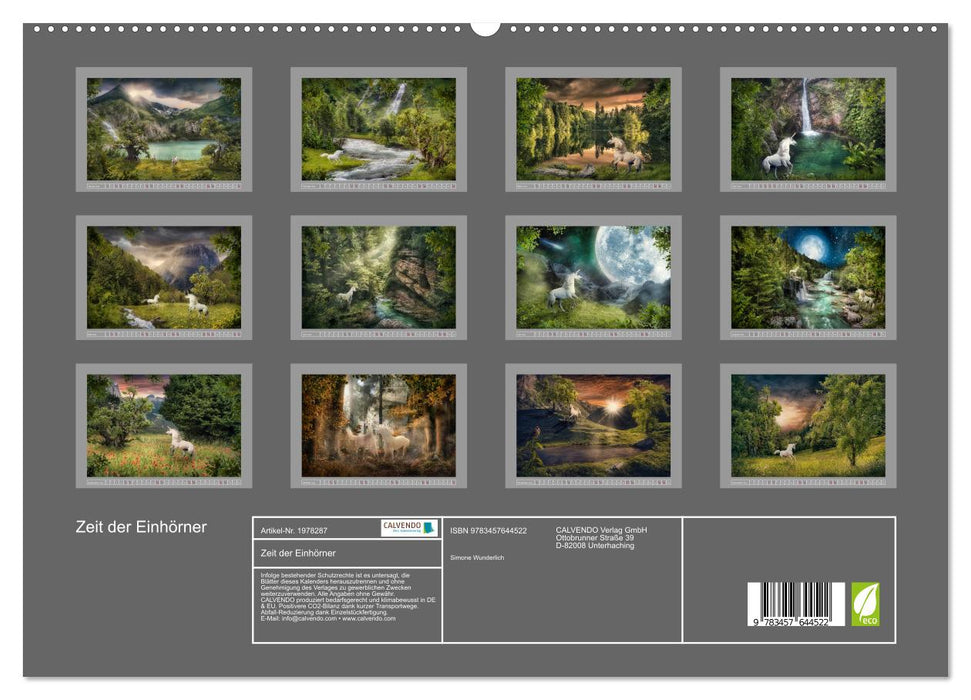Click author name Simone Wunderlich
Viewport: 971px width, 700px height.
point(478,557)
